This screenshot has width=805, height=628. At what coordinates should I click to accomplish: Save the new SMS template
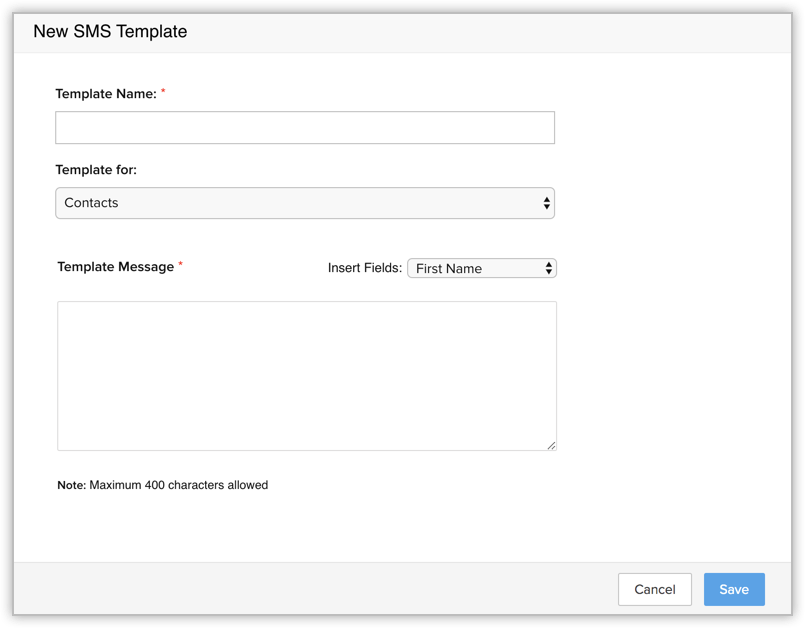point(733,589)
